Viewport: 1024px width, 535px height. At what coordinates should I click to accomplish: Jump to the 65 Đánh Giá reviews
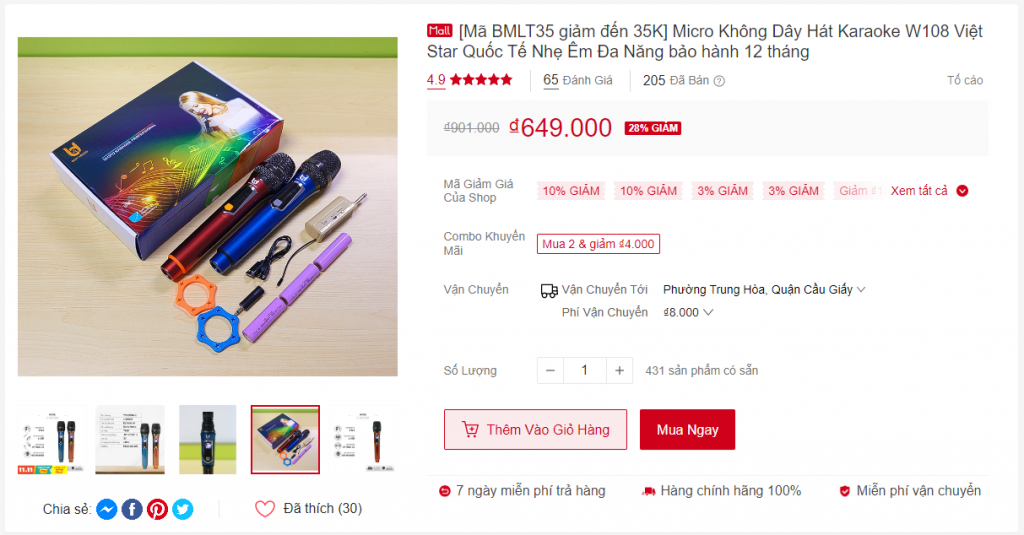coord(578,80)
